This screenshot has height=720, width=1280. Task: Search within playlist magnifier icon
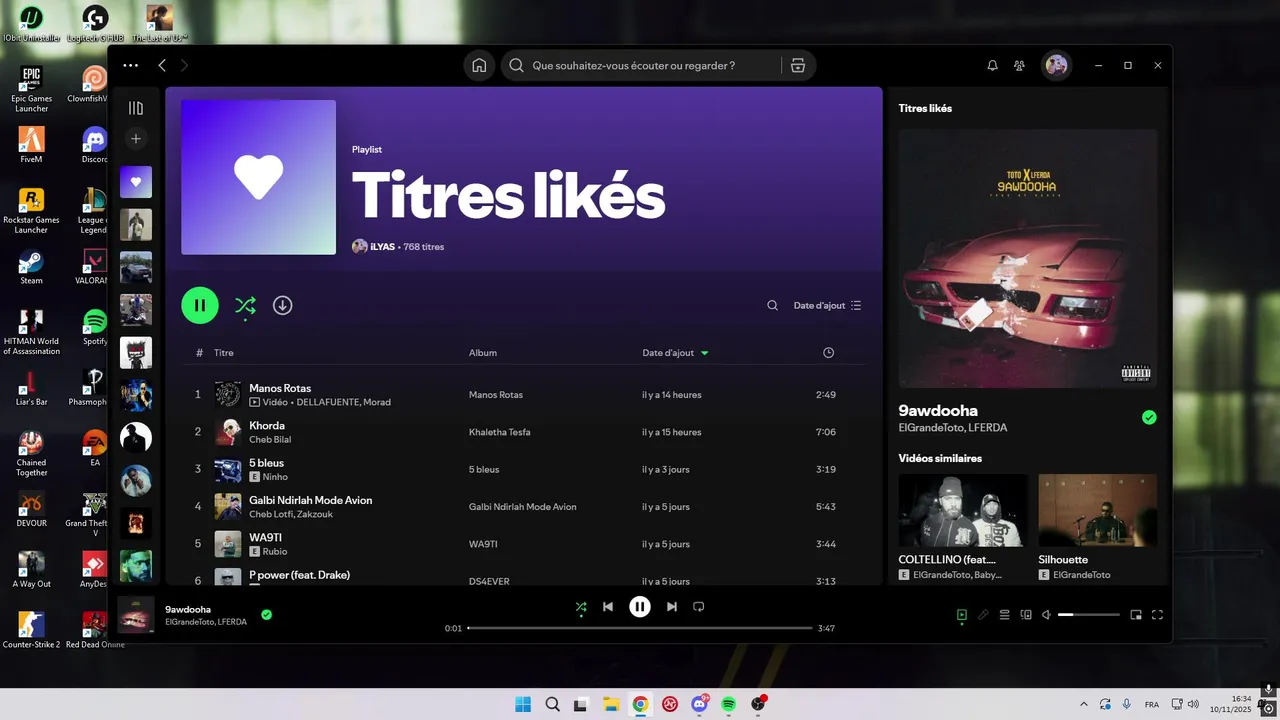point(772,305)
